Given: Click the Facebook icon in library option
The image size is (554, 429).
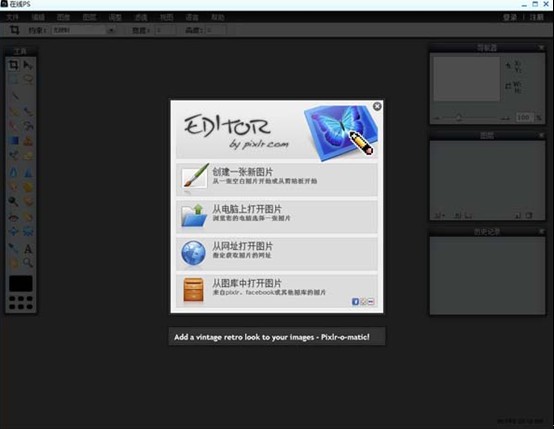Looking at the screenshot, I should point(355,301).
